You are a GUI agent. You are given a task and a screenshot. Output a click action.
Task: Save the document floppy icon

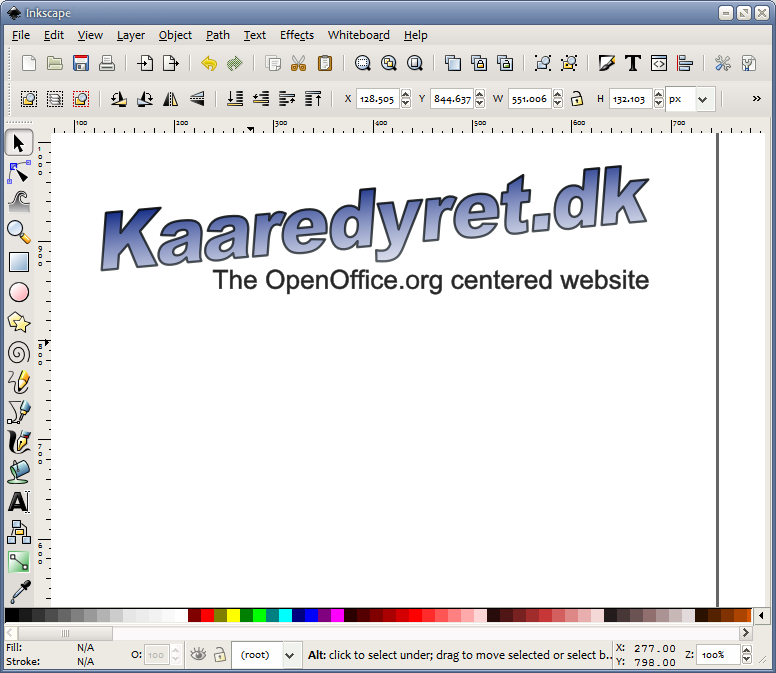(x=81, y=63)
